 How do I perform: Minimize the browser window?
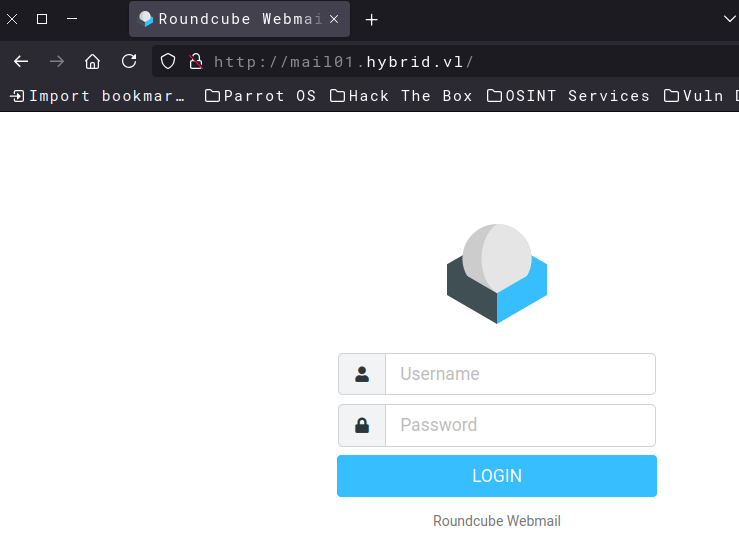(x=72, y=19)
